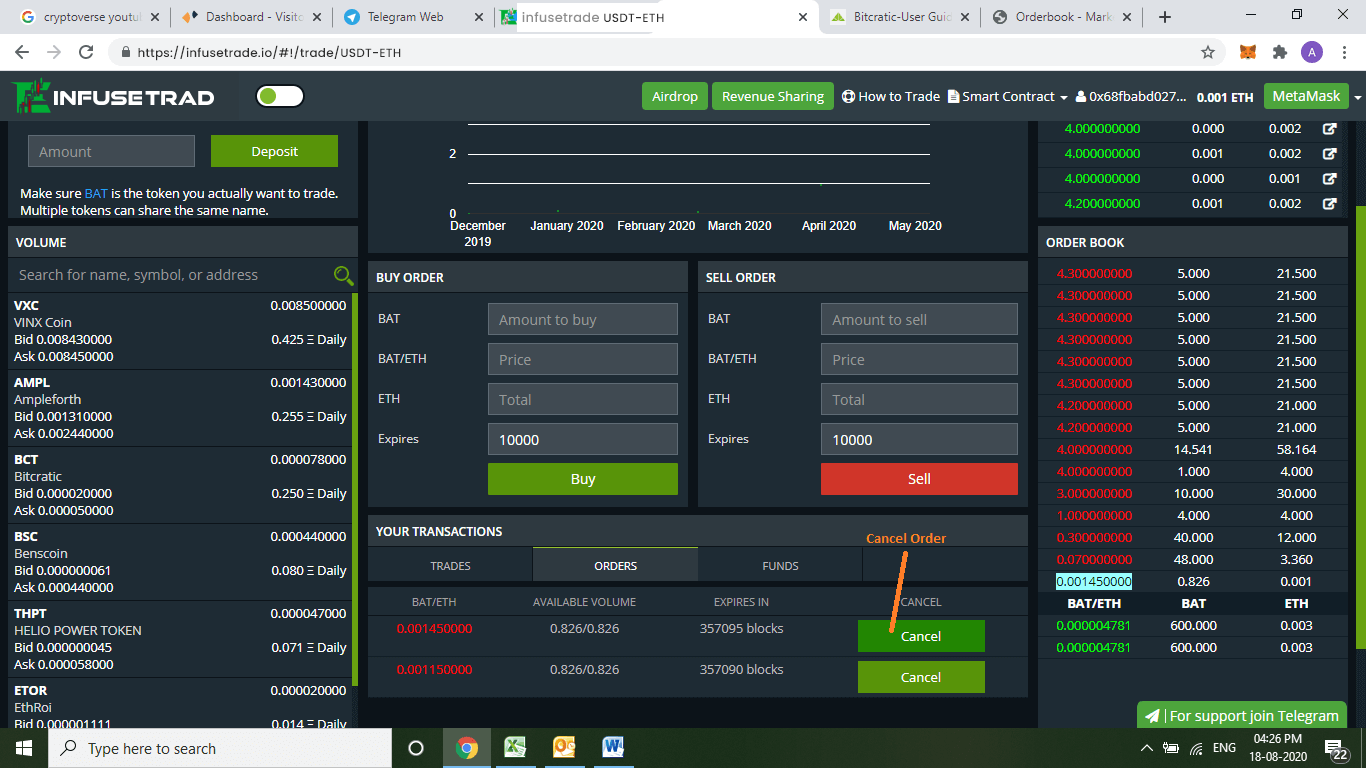The height and width of the screenshot is (768, 1366).
Task: Toggle the theme switch beside the logo
Action: pos(280,96)
